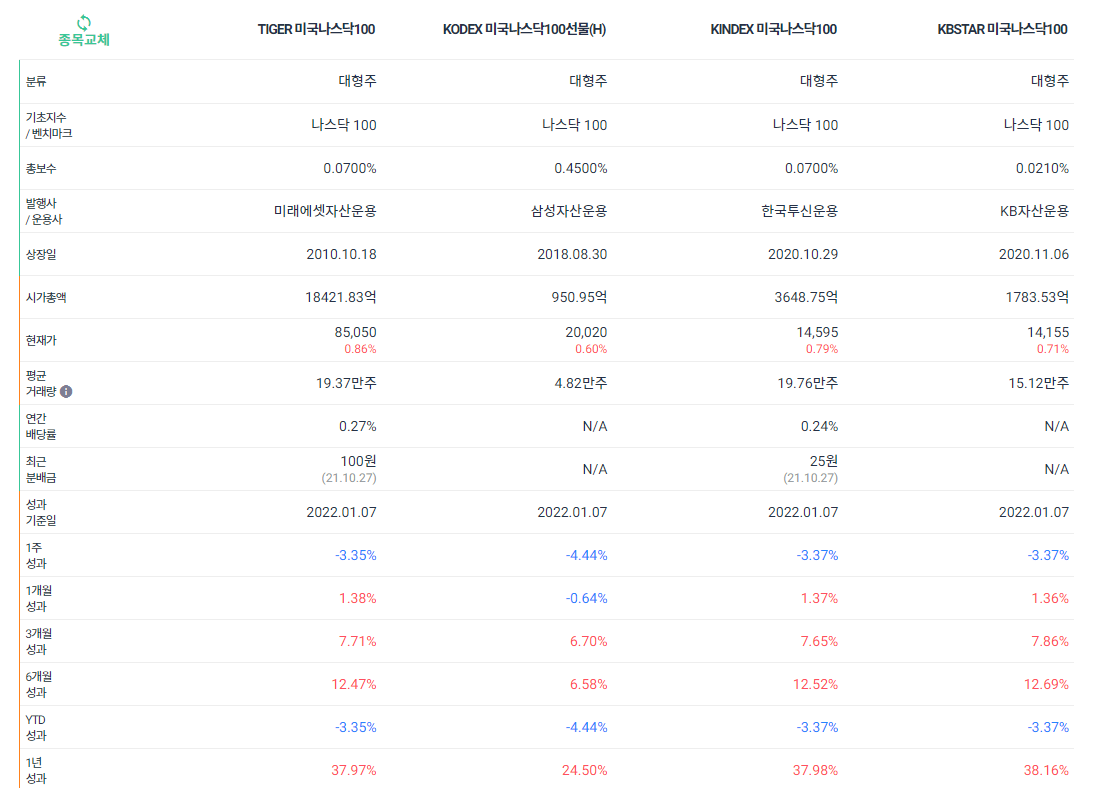Open the 평균 거래량 info icon
Image resolution: width=1097 pixels, height=788 pixels.
pos(66,391)
